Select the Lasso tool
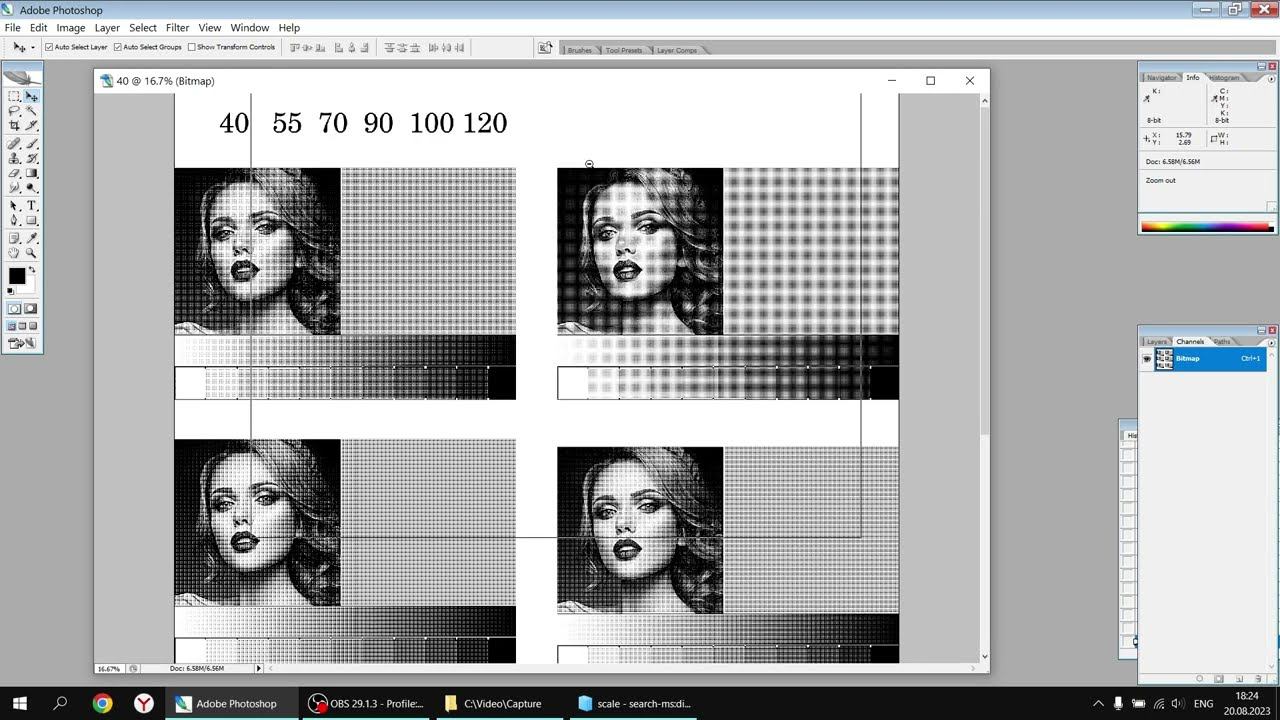The height and width of the screenshot is (720, 1280). point(14,110)
